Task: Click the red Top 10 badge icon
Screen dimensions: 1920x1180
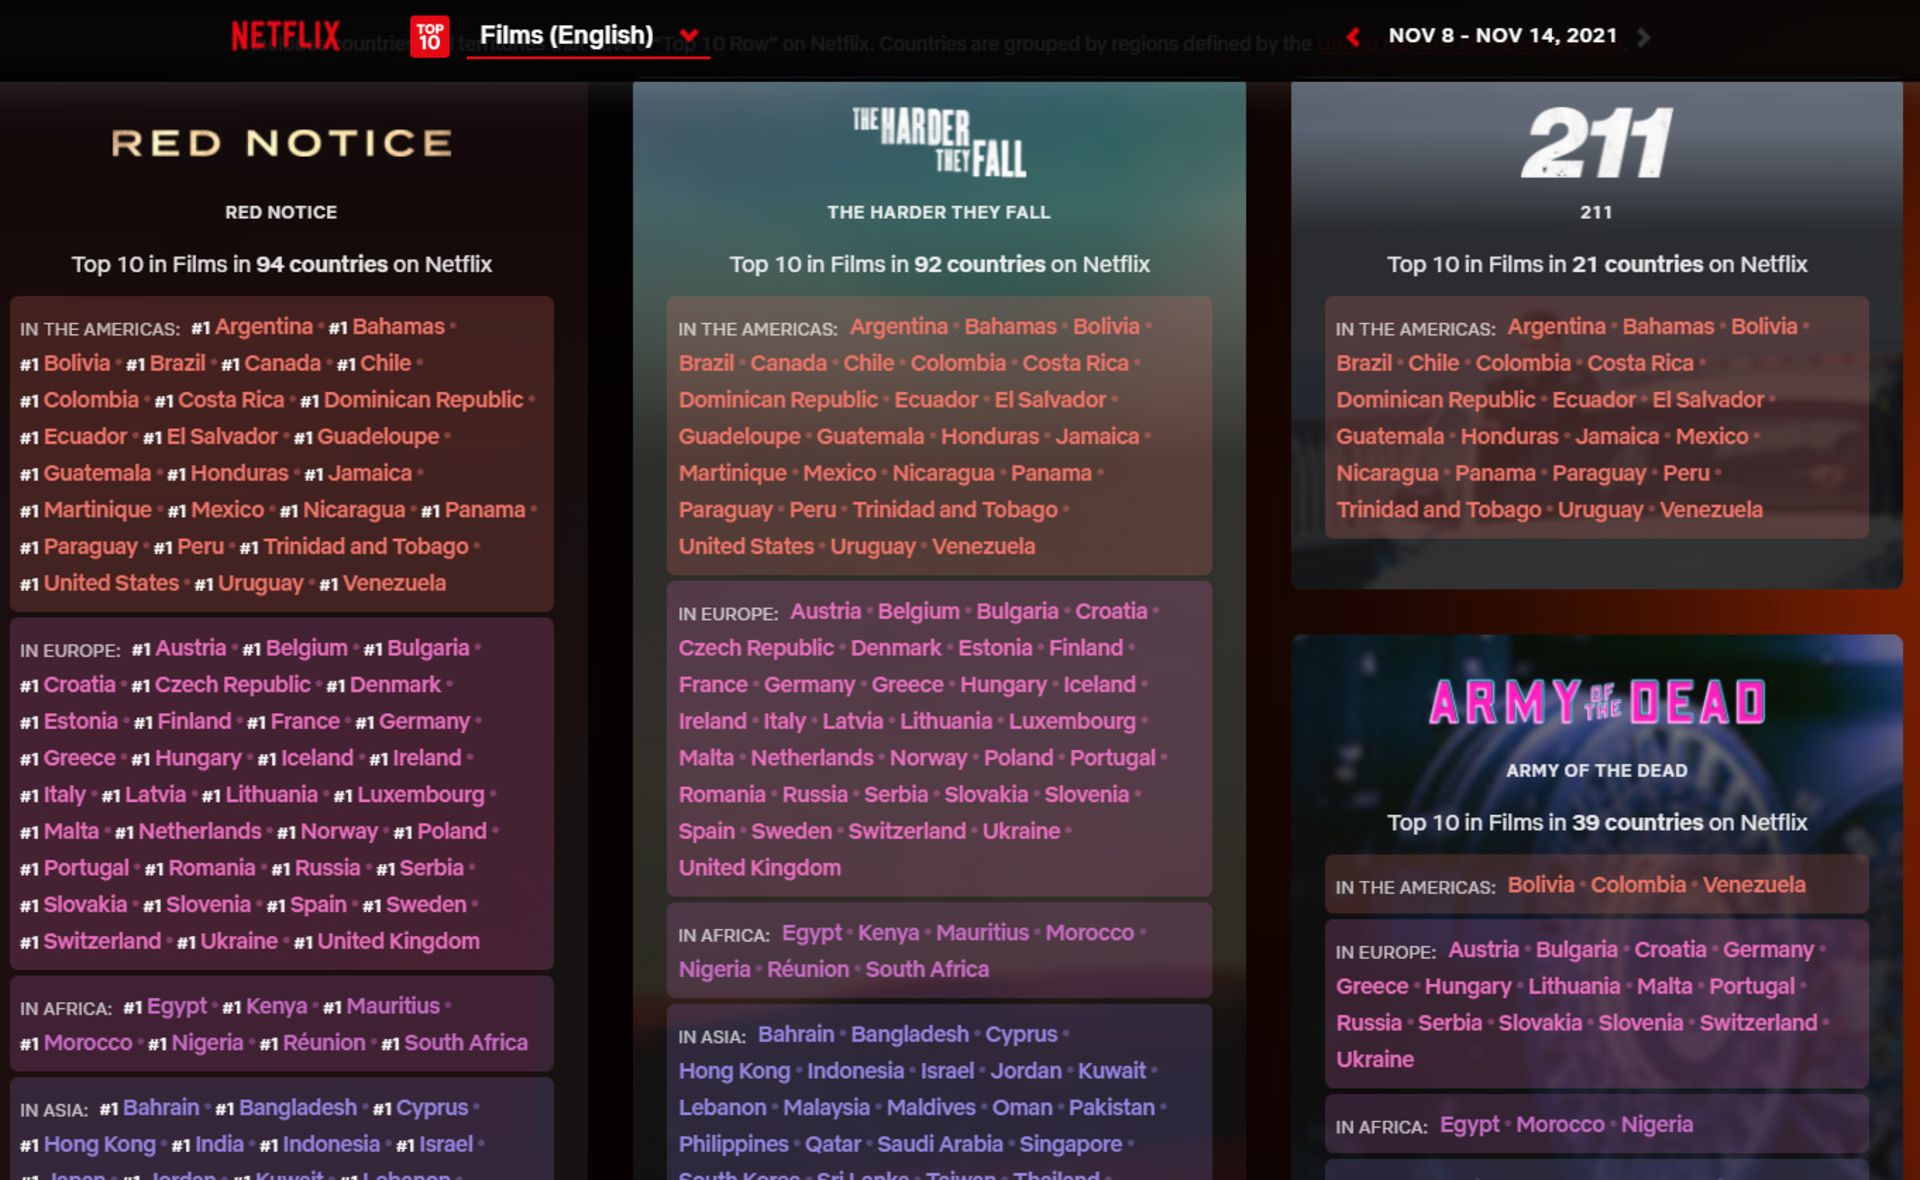Action: (x=430, y=36)
